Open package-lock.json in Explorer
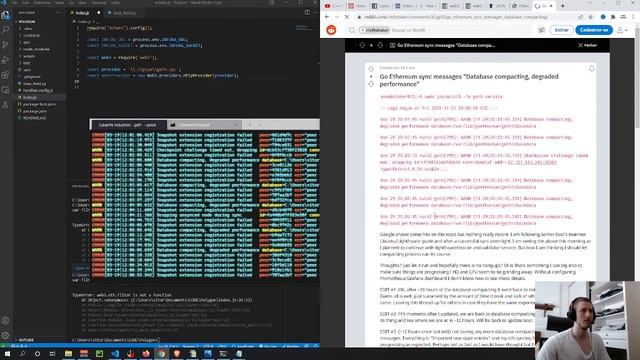 pyautogui.click(x=39, y=104)
